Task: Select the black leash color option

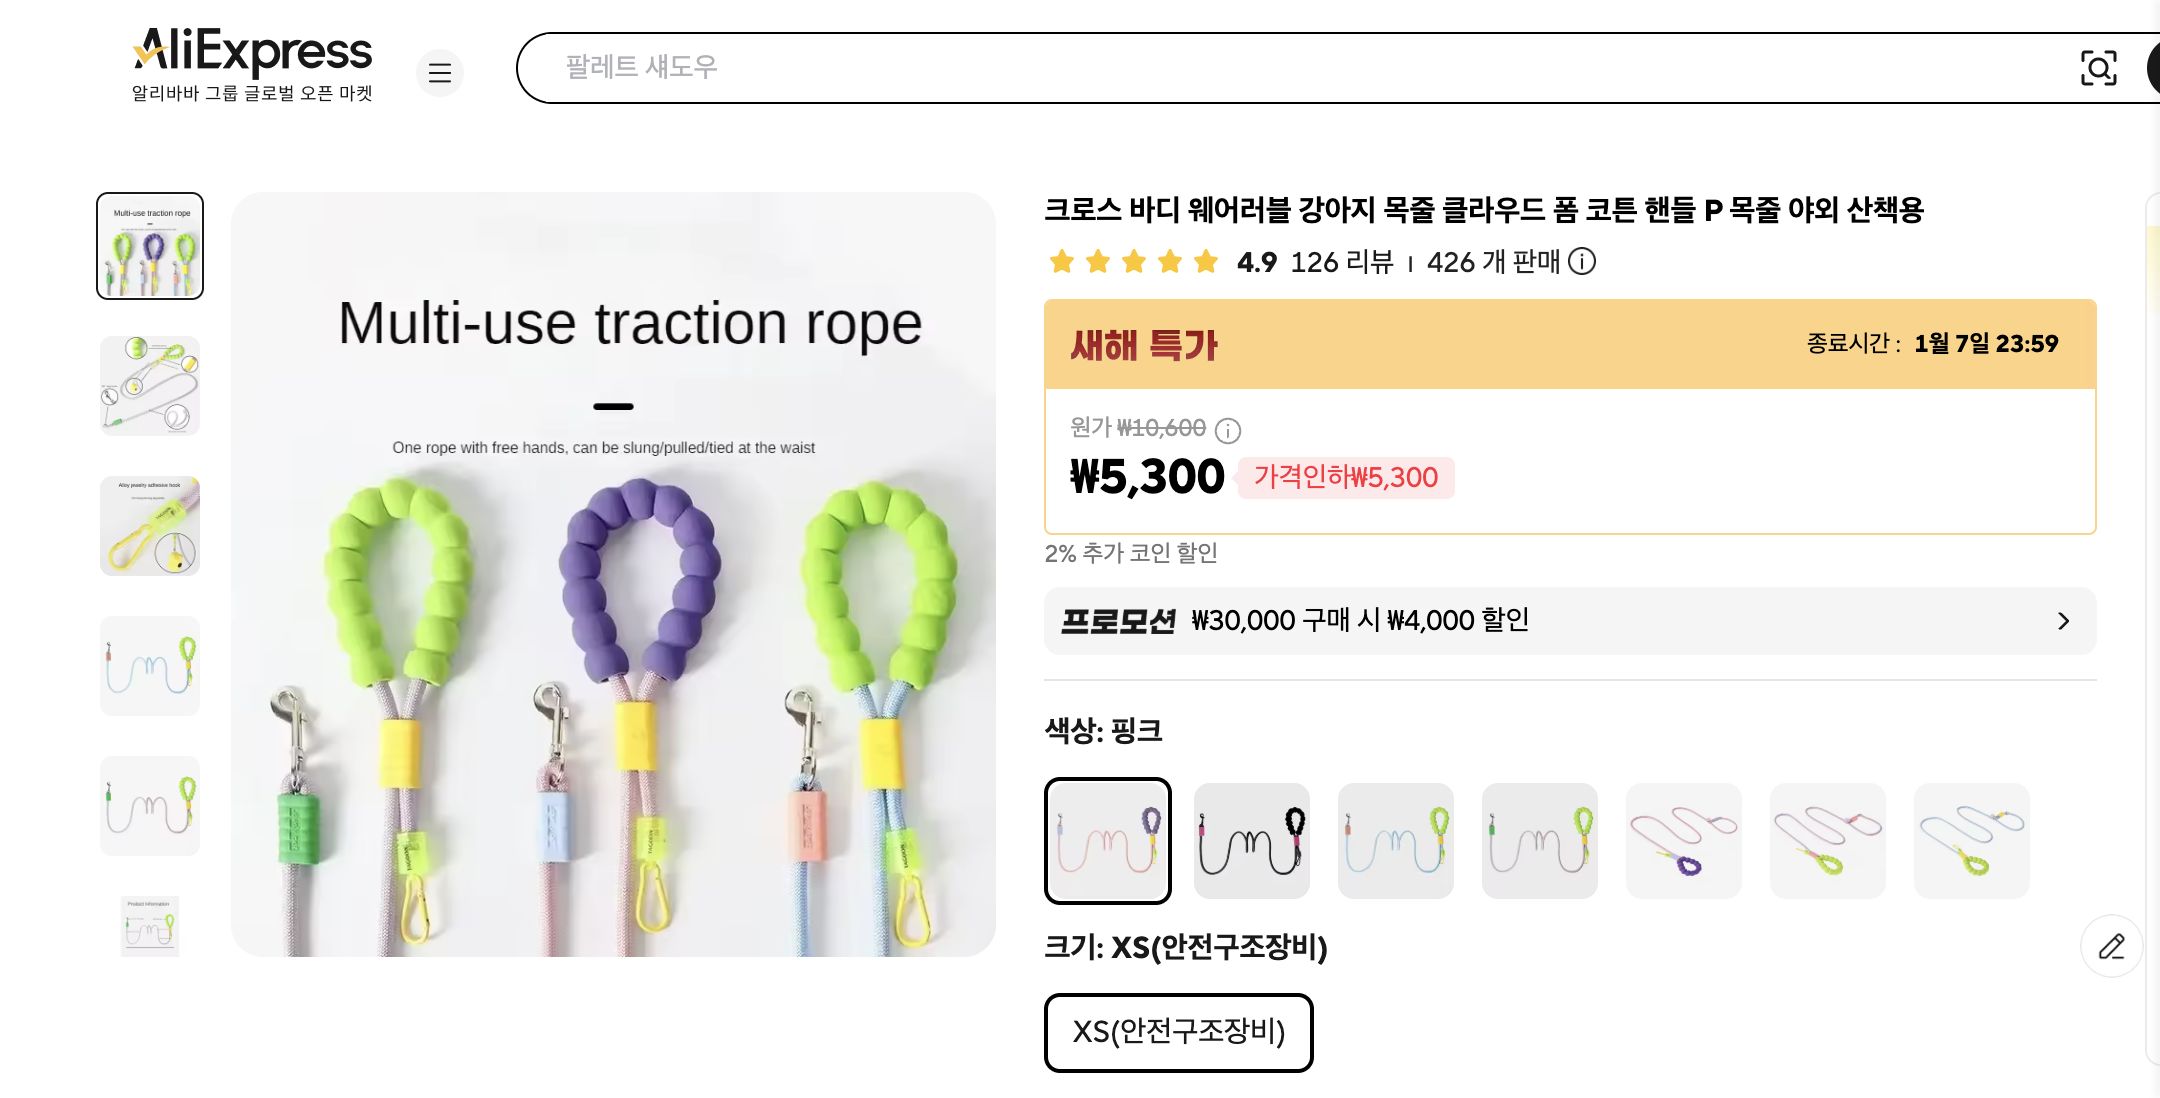Action: click(1251, 841)
